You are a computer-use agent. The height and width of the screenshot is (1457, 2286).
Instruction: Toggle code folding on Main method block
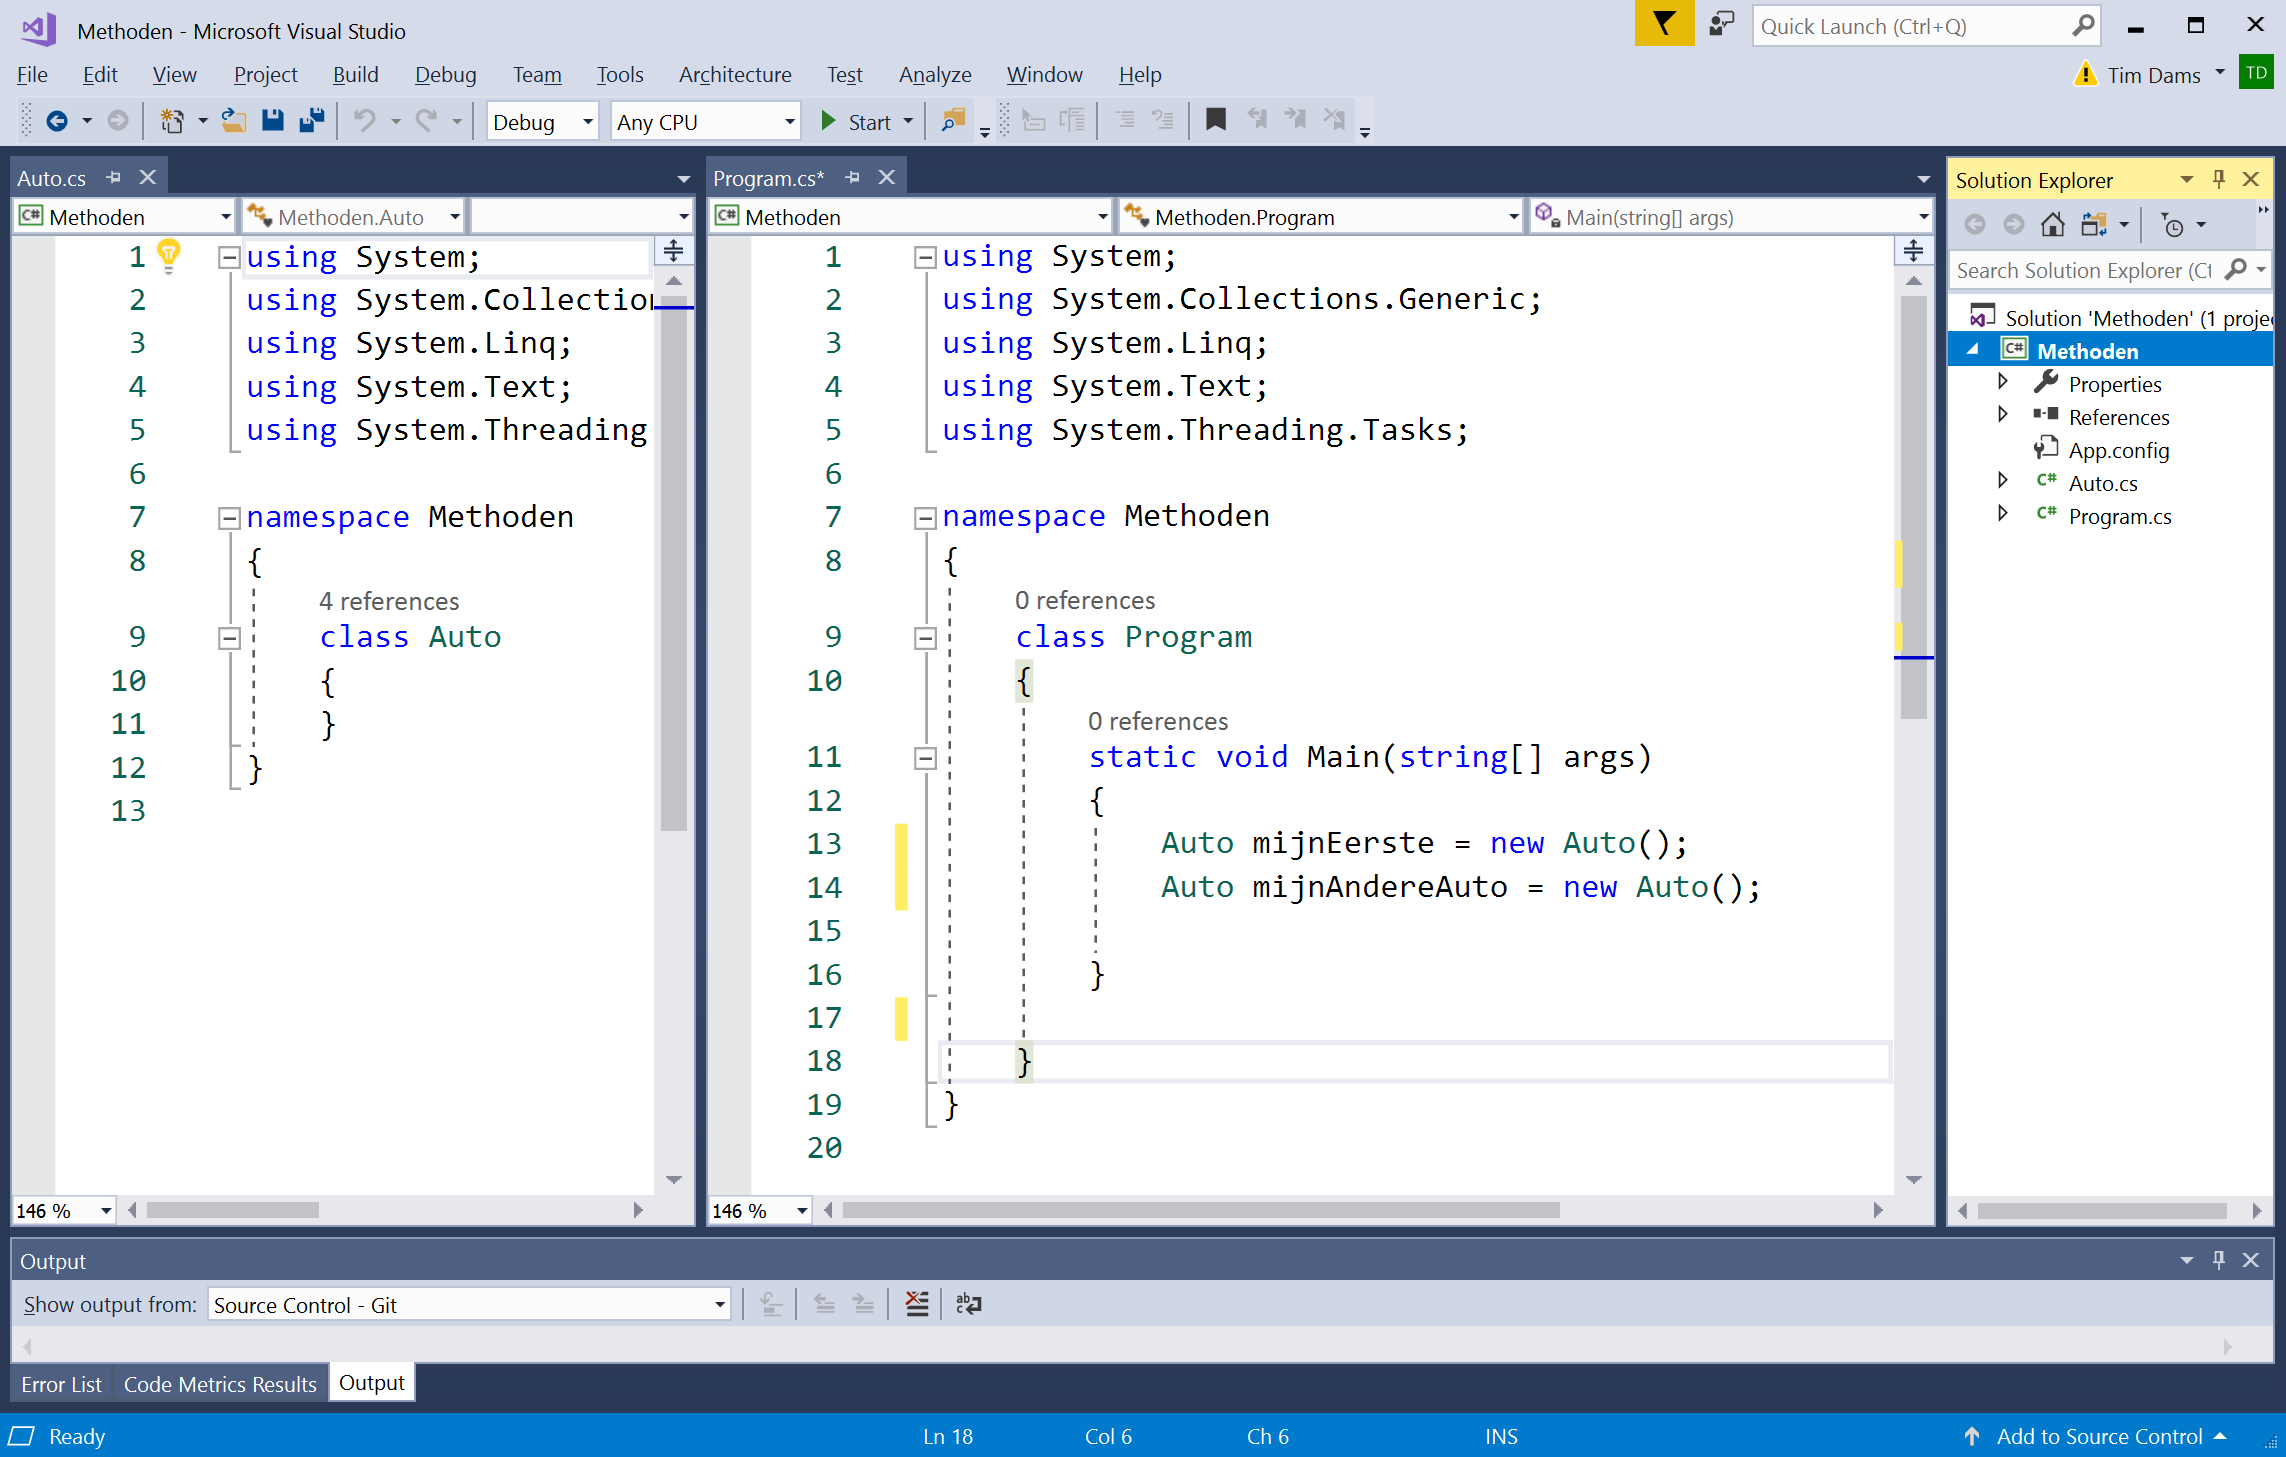[923, 757]
